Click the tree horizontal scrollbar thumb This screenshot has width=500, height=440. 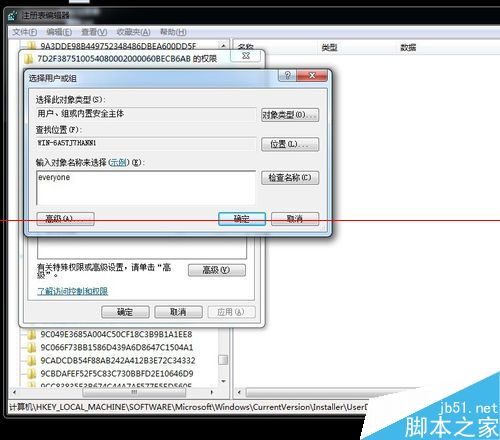(x=134, y=392)
